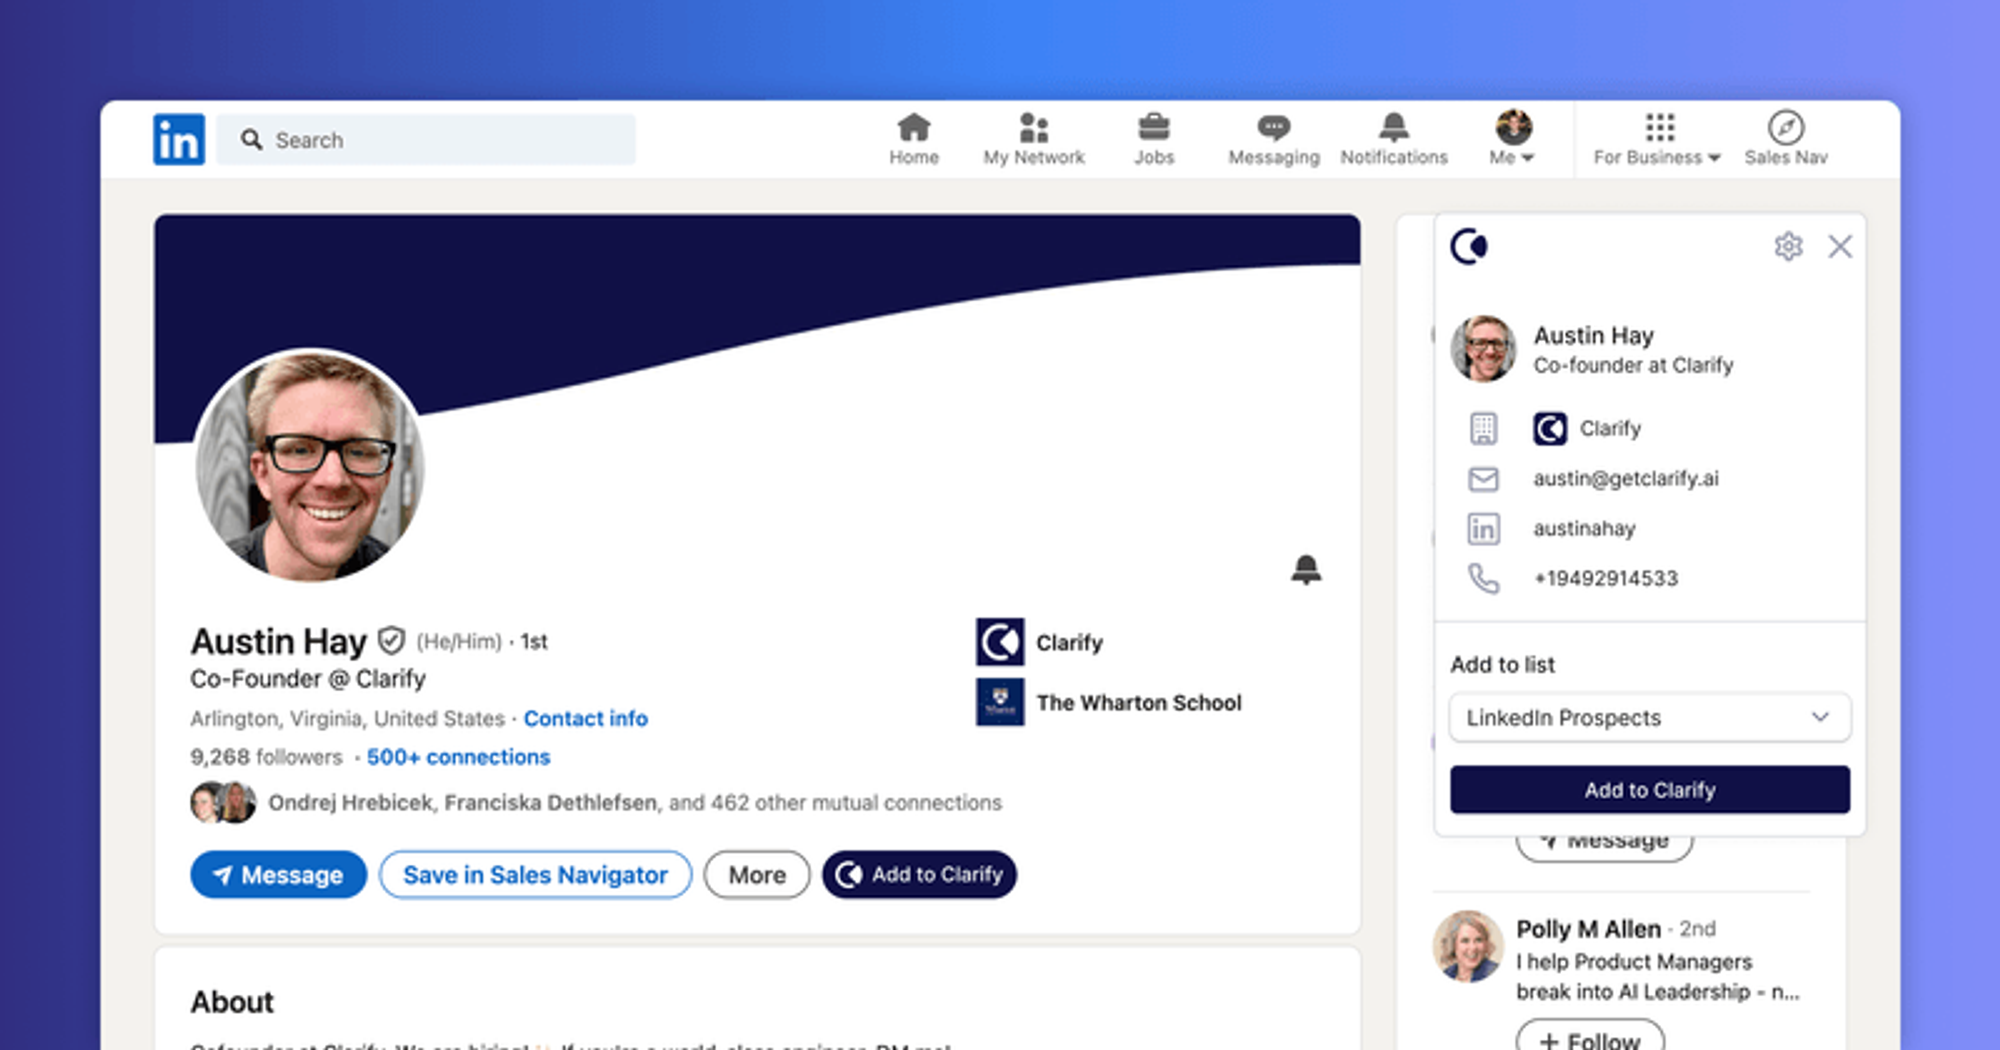Click the LinkedIn logo

[x=179, y=139]
